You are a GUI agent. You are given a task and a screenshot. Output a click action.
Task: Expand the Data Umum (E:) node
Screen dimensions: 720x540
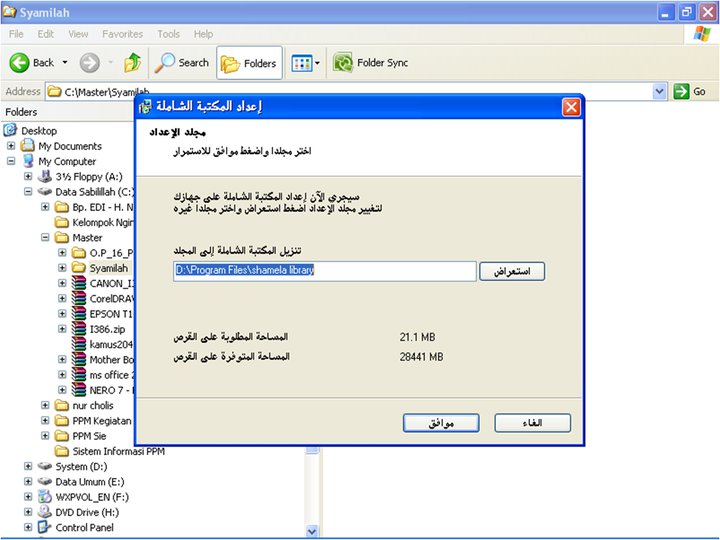tap(28, 482)
